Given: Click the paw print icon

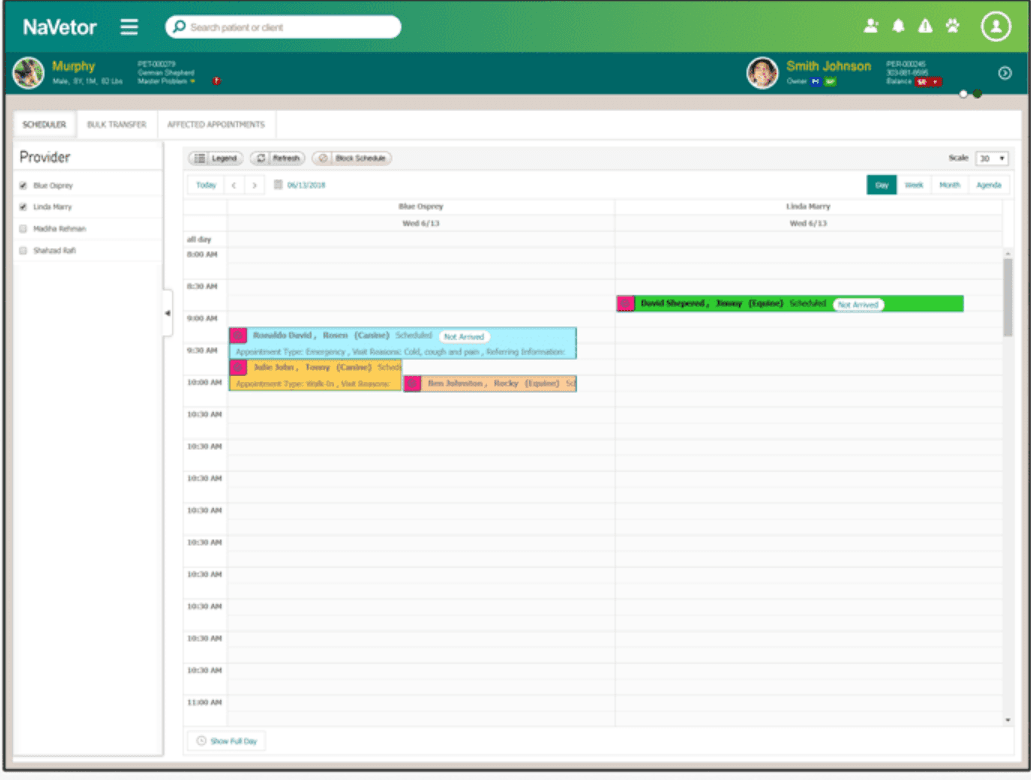Looking at the screenshot, I should click(x=952, y=27).
